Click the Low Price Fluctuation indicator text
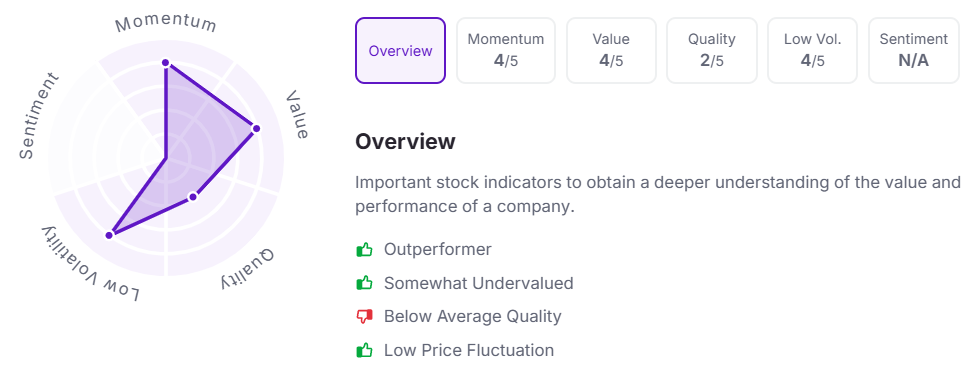The image size is (964, 367). [x=468, y=350]
